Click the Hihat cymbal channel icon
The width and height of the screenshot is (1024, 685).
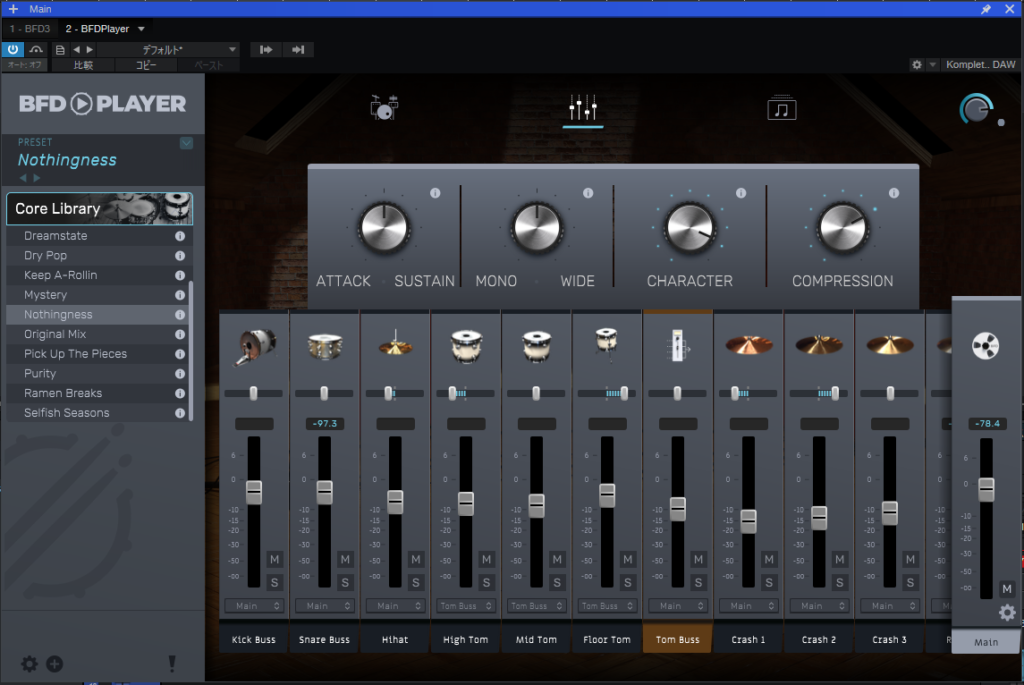pos(395,347)
